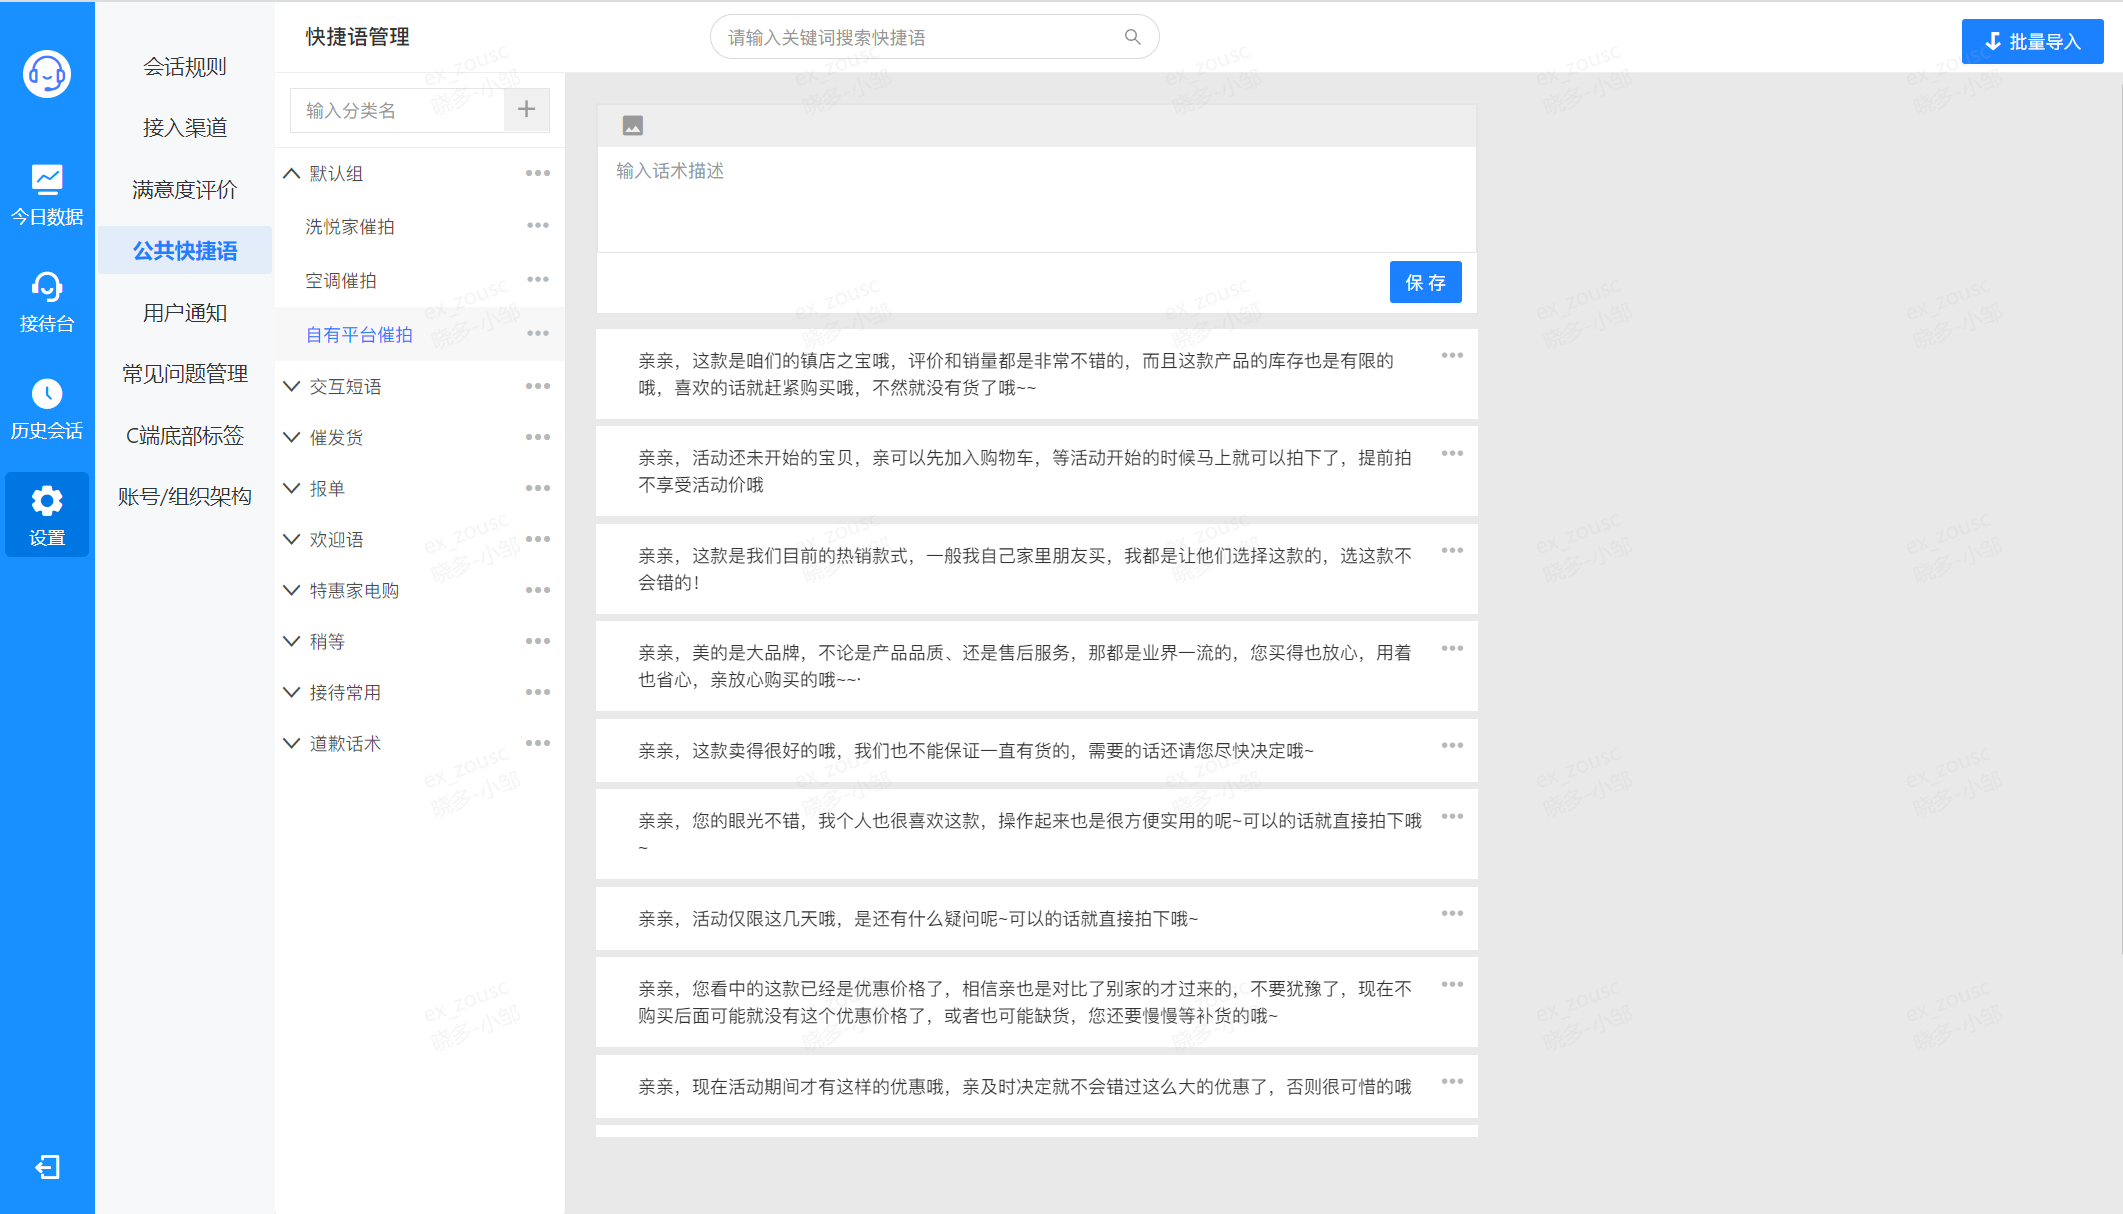Viewport: 2123px width, 1214px height.
Task: Open options for the 您的眼光不错 phrase
Action: tap(1452, 817)
